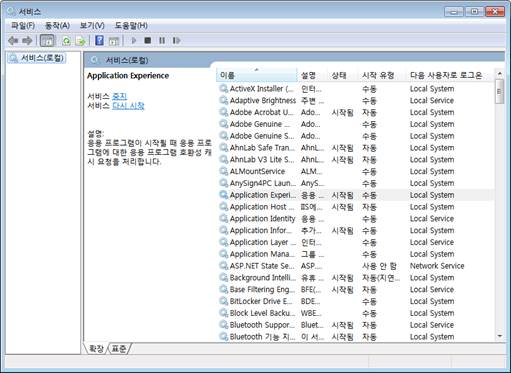Click the Forward arrow toolbar icon
Screen dimensions: 511x373
(27, 41)
